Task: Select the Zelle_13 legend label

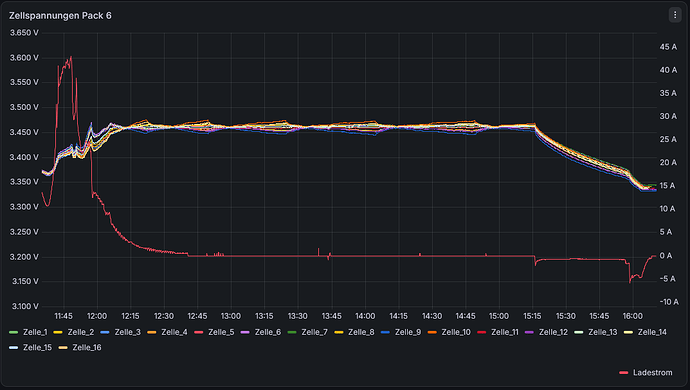Action: click(602, 332)
